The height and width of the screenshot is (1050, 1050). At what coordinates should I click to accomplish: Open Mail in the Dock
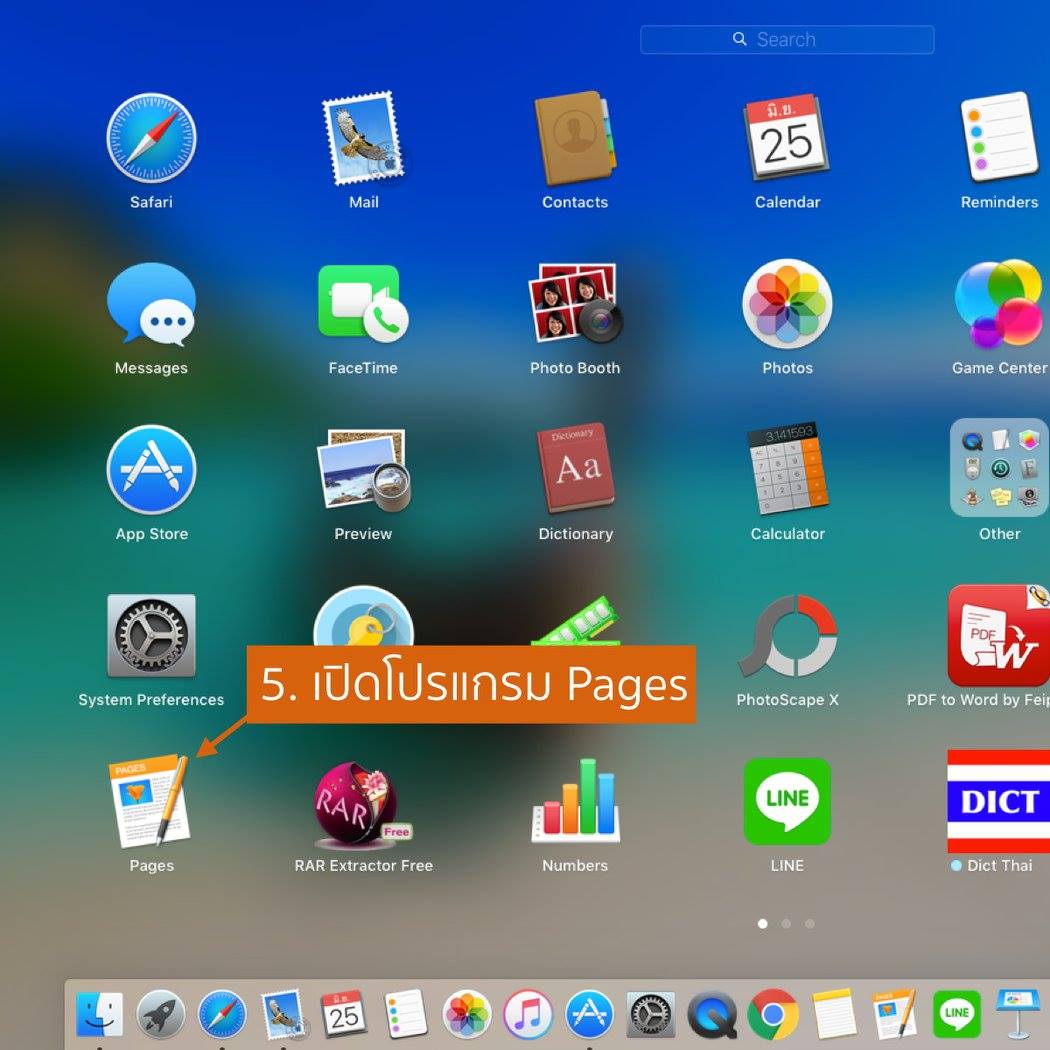(x=283, y=1014)
